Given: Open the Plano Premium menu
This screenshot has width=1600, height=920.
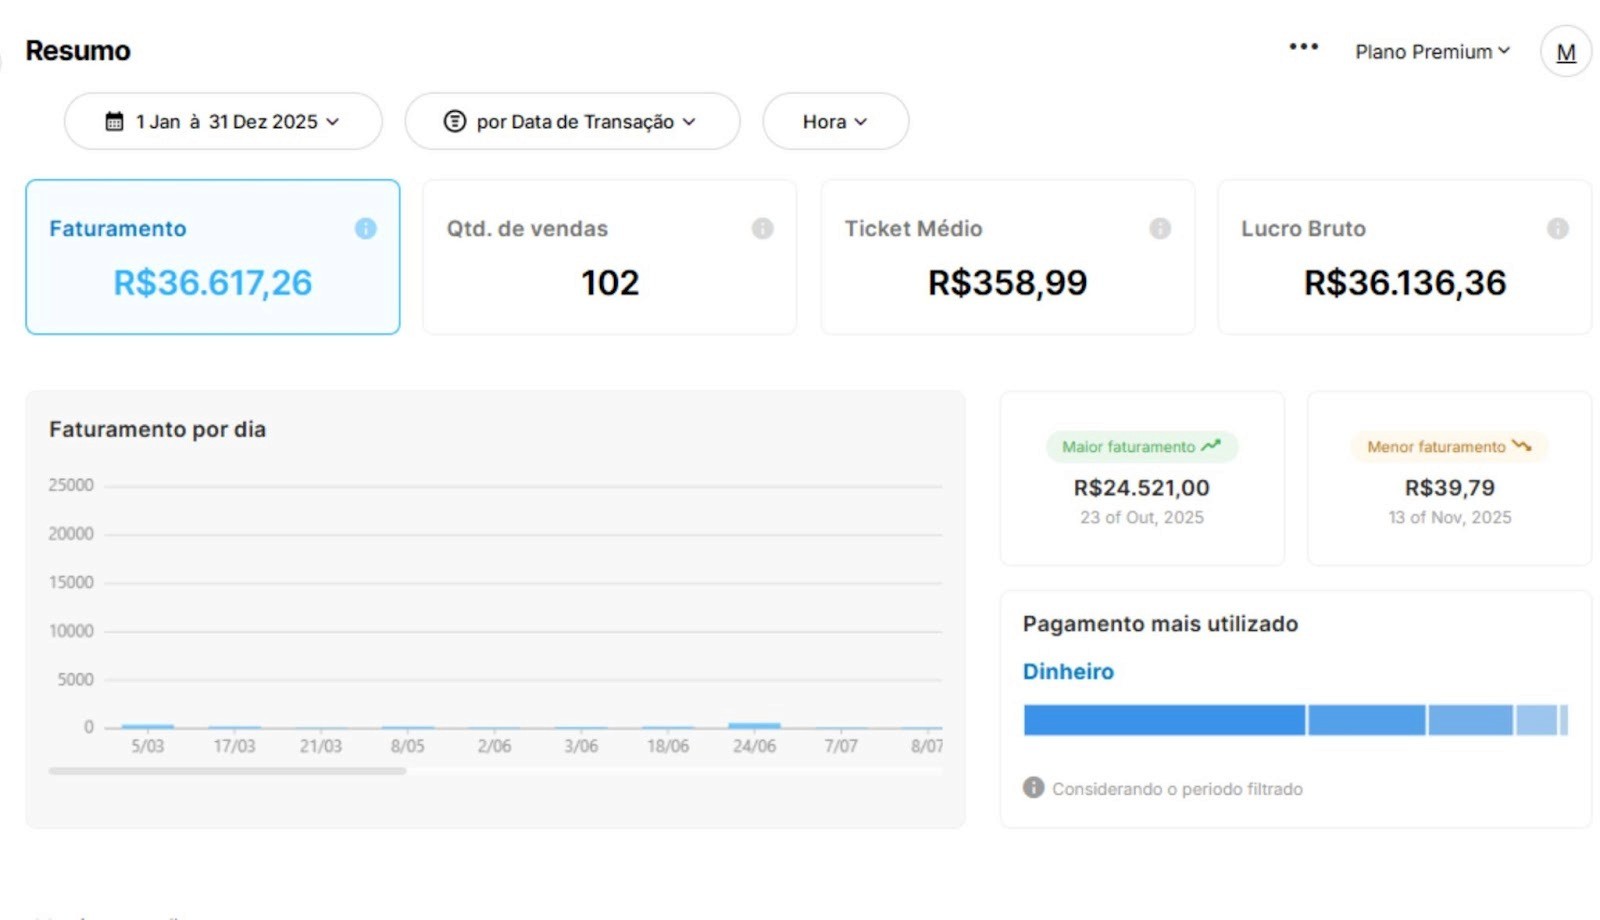Looking at the screenshot, I should tap(1432, 51).
